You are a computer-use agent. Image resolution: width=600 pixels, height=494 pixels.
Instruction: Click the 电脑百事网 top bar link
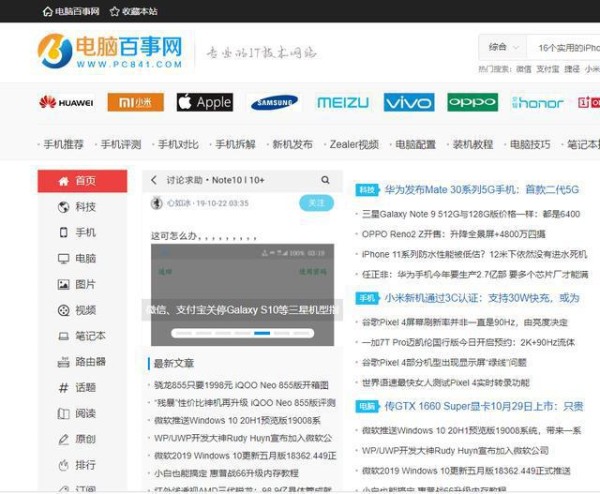[x=77, y=11]
